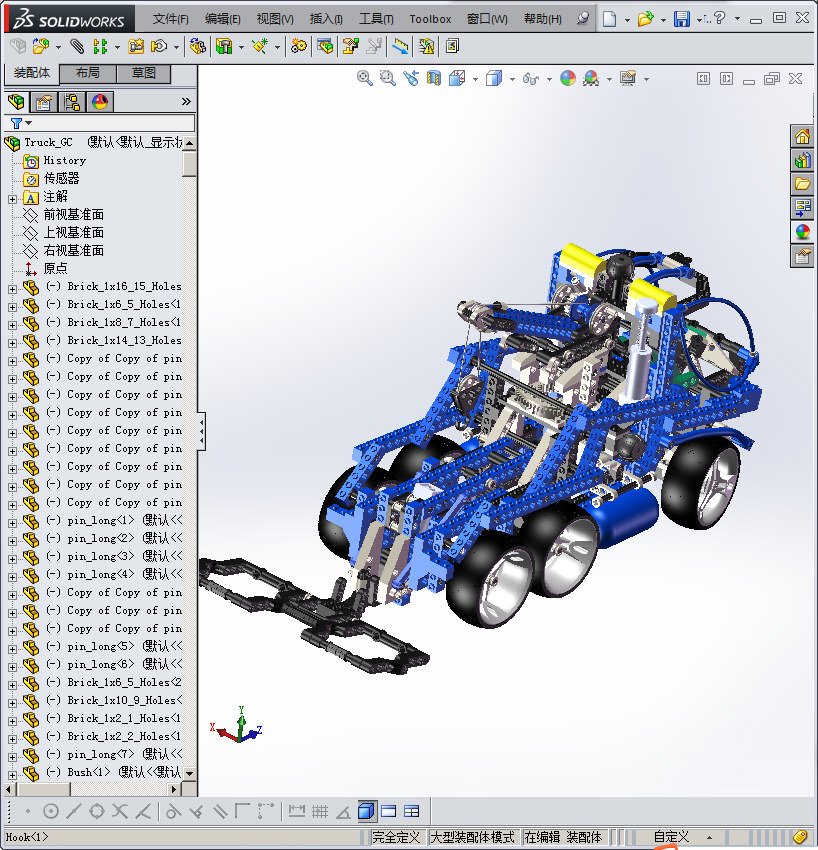The width and height of the screenshot is (818, 850).
Task: Expand the Brick_1x16_15_Holes component
Action: click(12, 289)
